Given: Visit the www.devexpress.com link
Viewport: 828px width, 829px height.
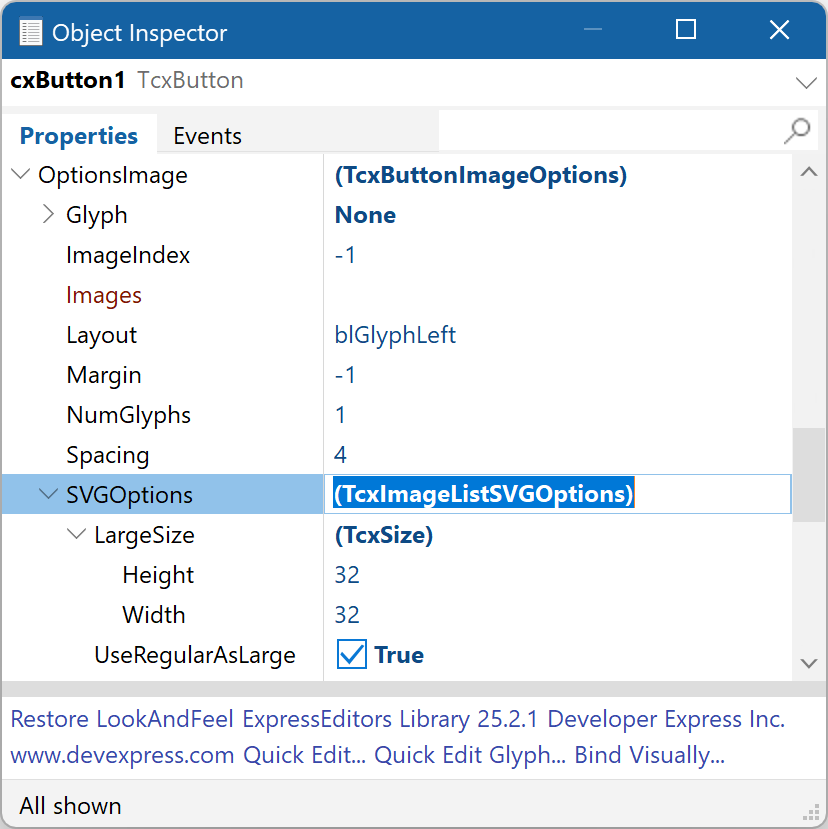Looking at the screenshot, I should (x=122, y=755).
